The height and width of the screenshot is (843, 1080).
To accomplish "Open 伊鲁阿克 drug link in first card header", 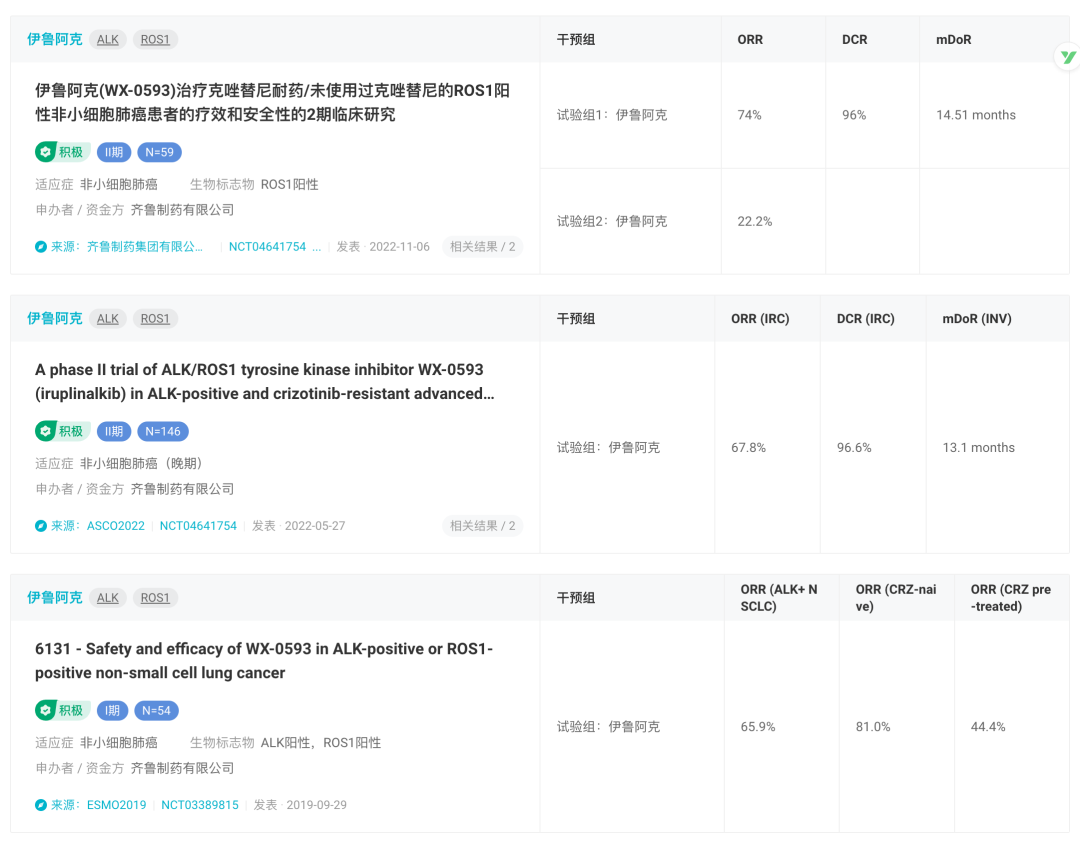I will [54, 39].
